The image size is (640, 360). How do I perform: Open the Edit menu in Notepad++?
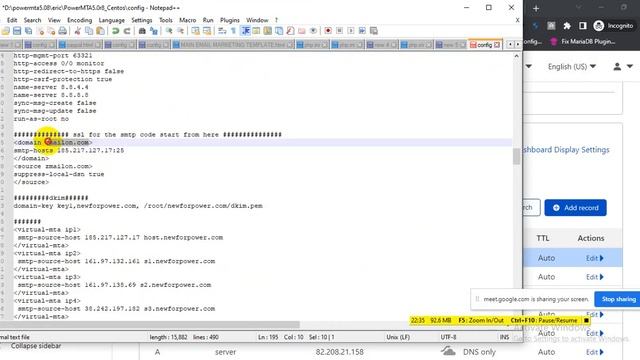[12, 20]
